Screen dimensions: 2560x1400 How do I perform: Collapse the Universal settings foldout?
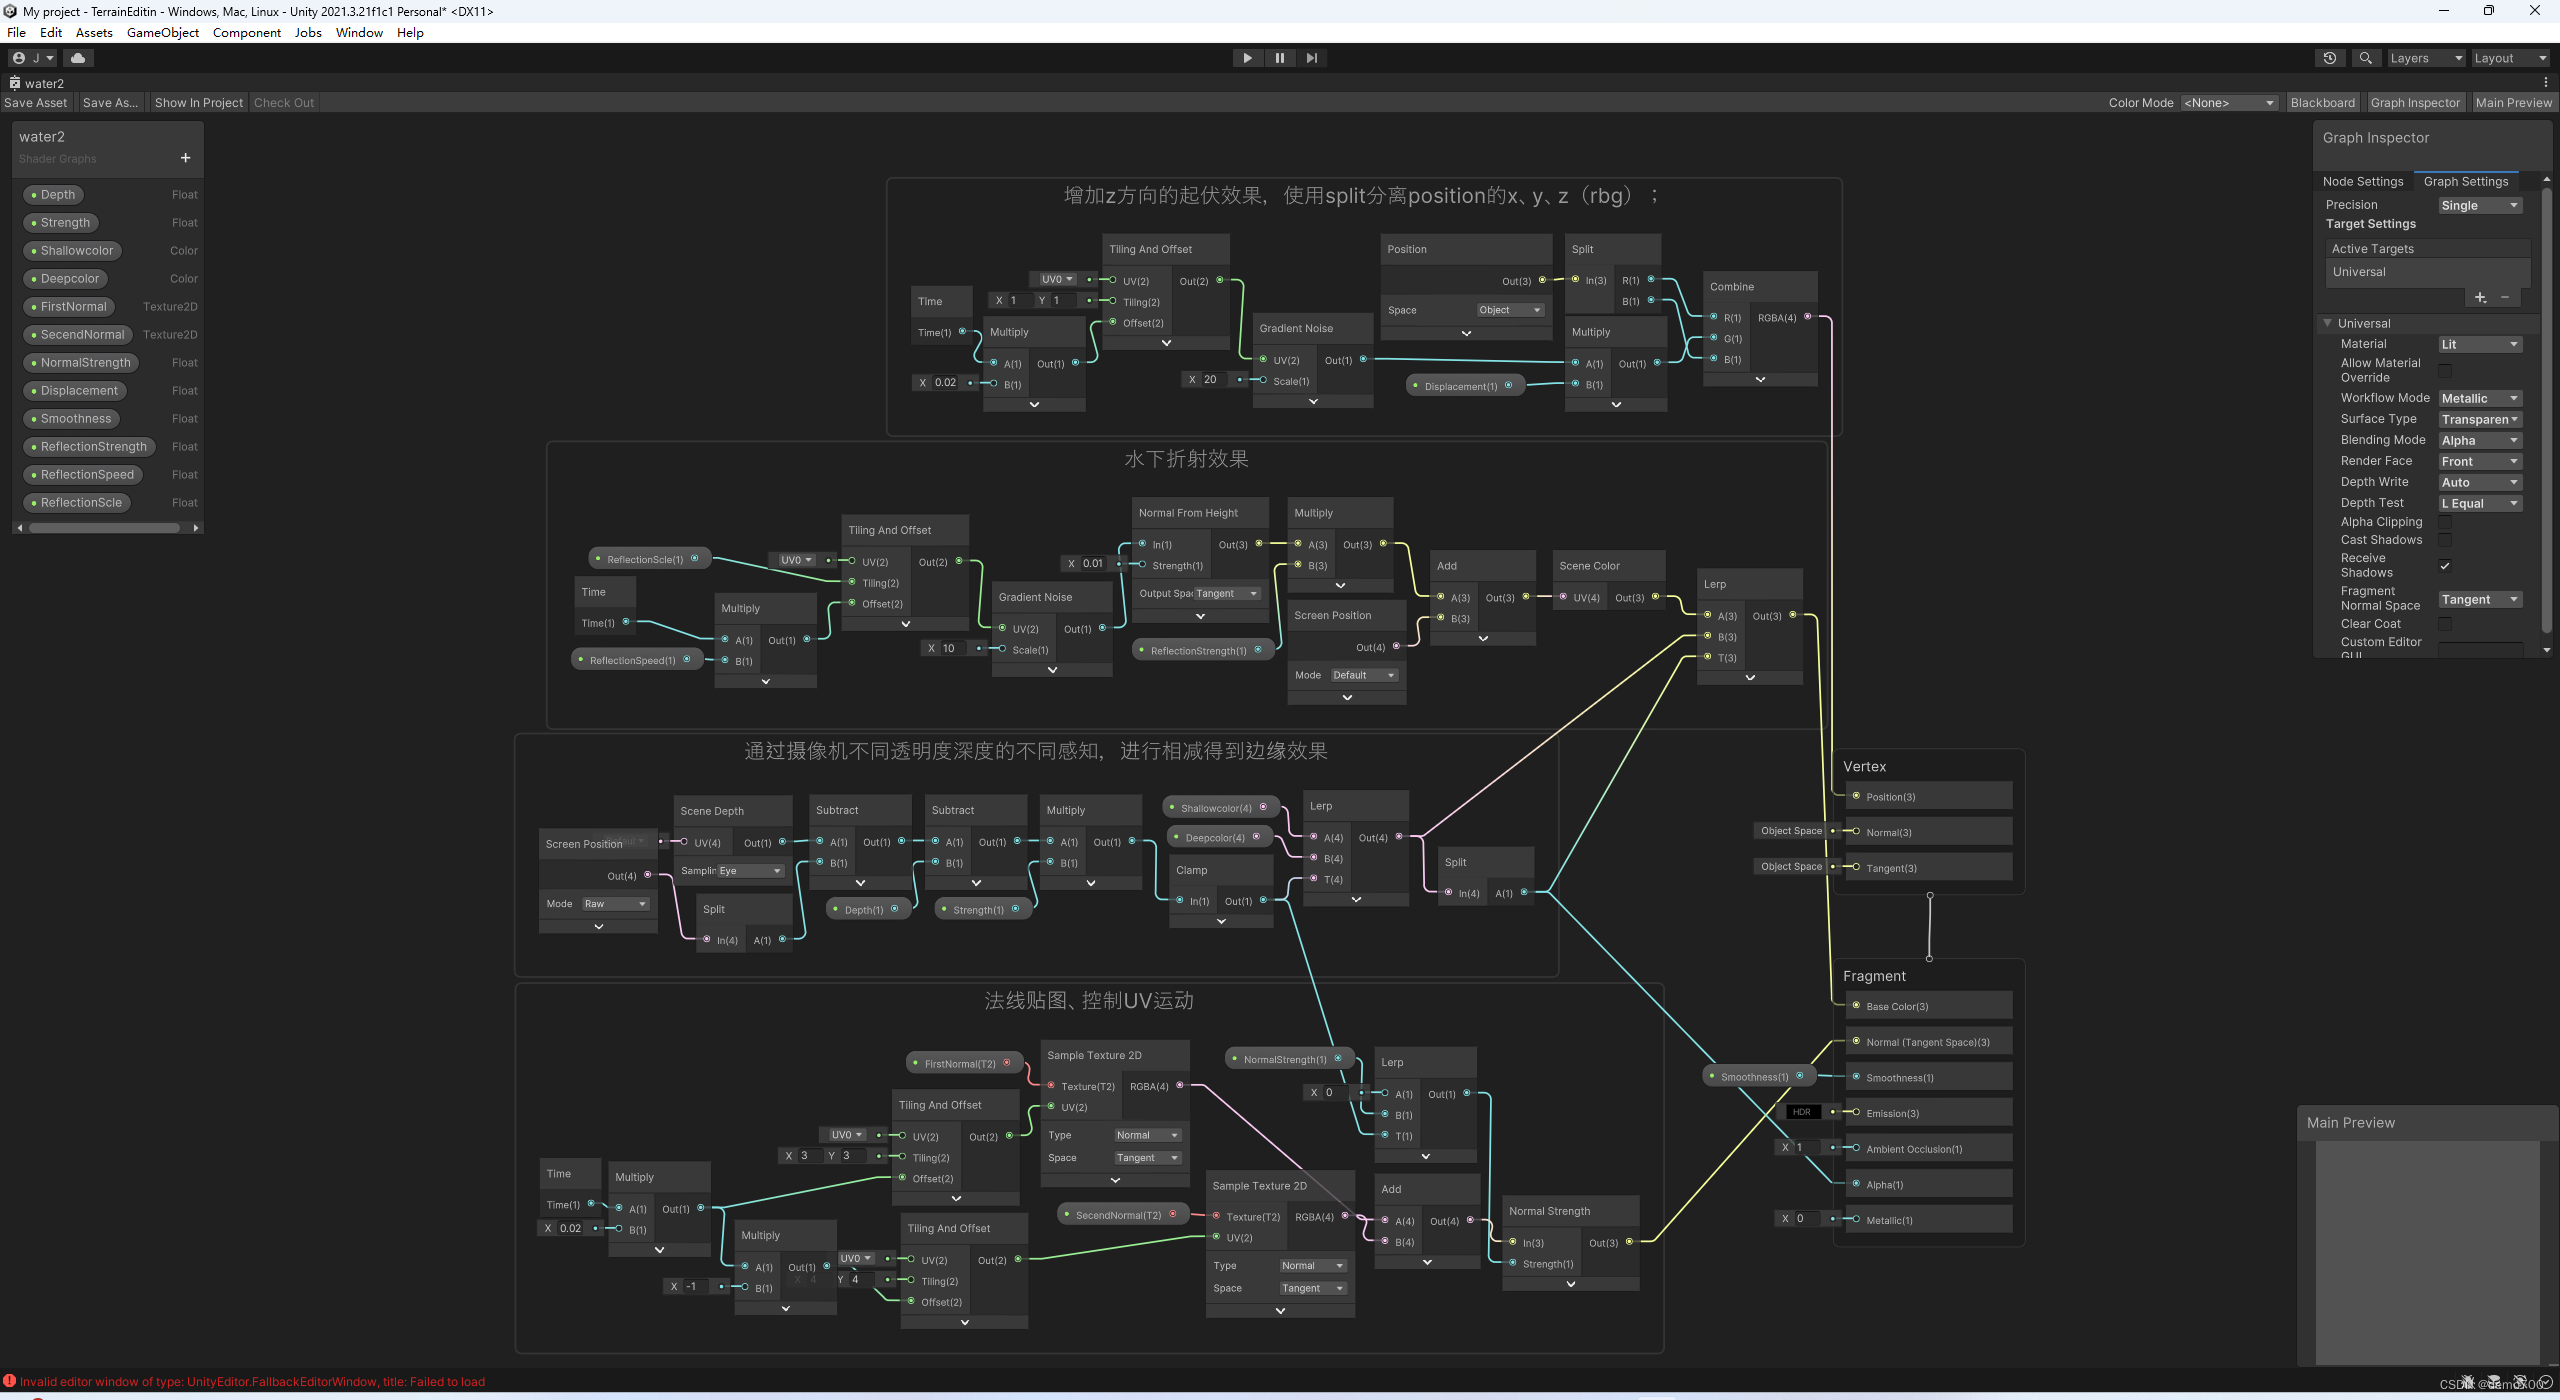pos(2328,323)
